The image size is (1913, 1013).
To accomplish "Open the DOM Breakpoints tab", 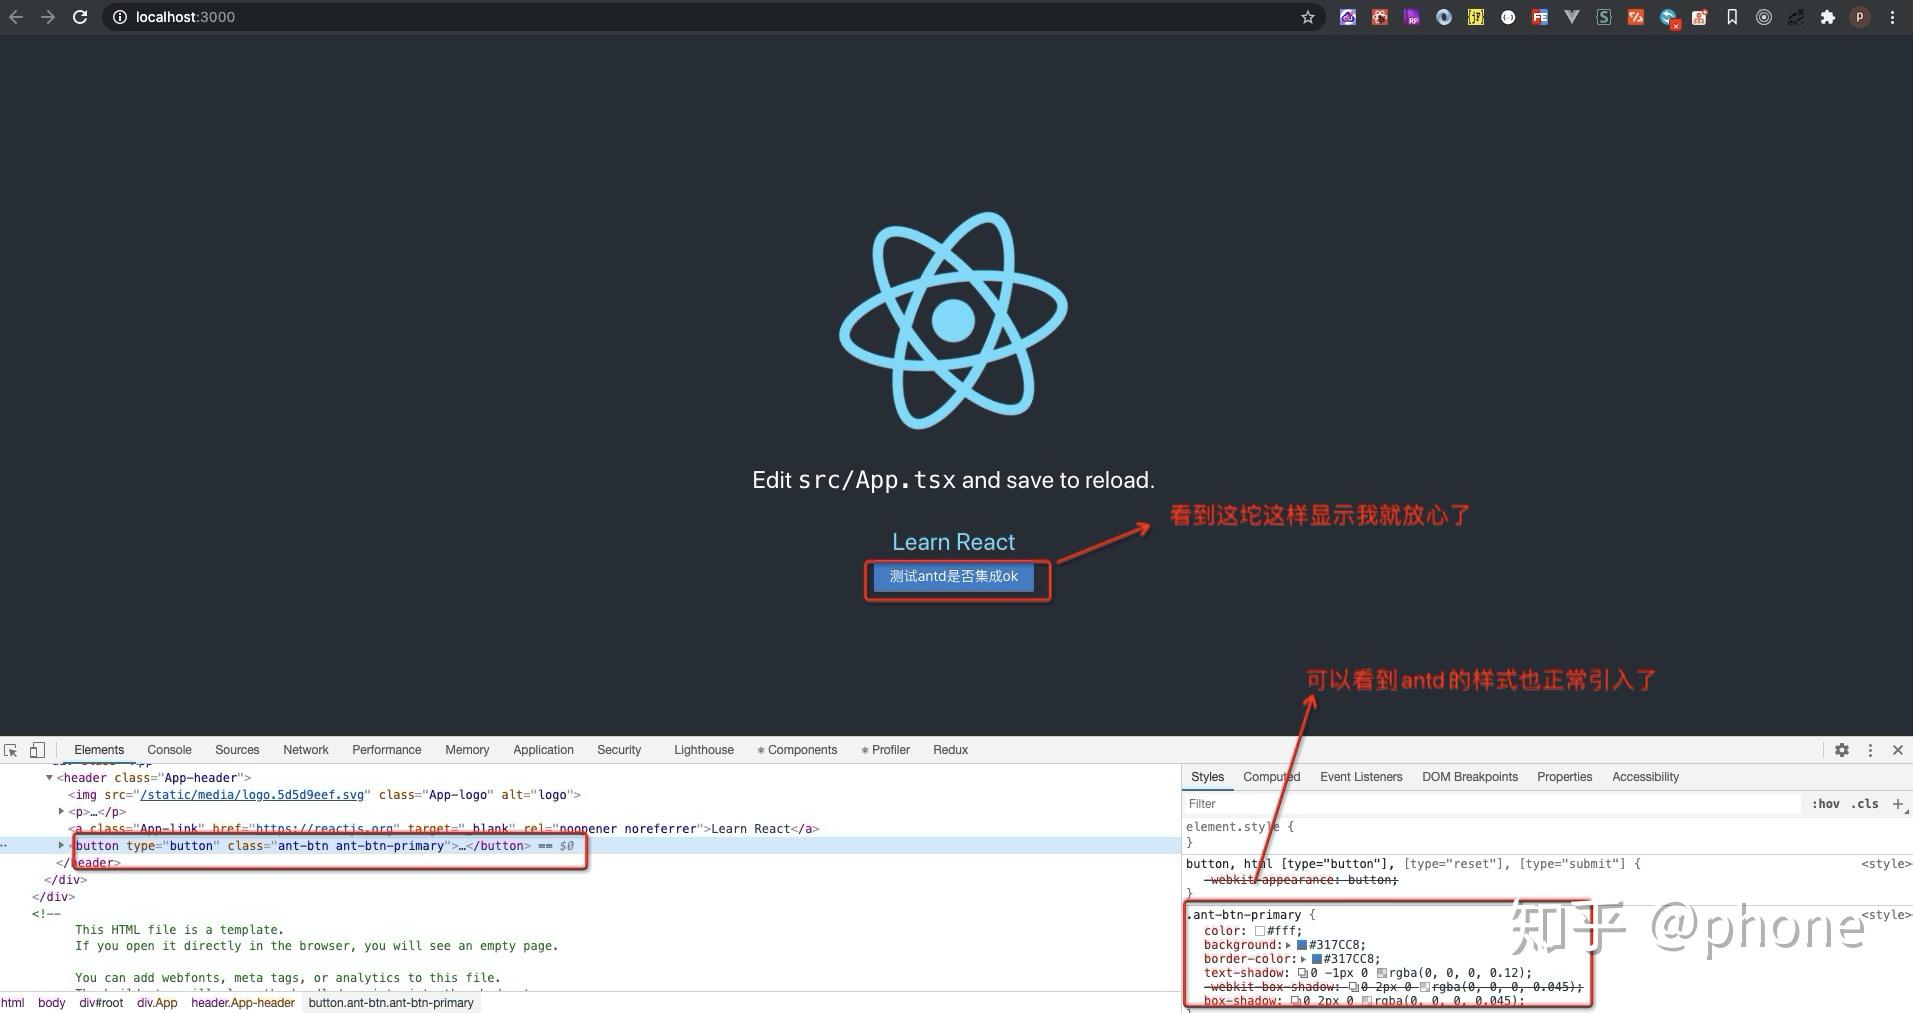I will [1470, 777].
